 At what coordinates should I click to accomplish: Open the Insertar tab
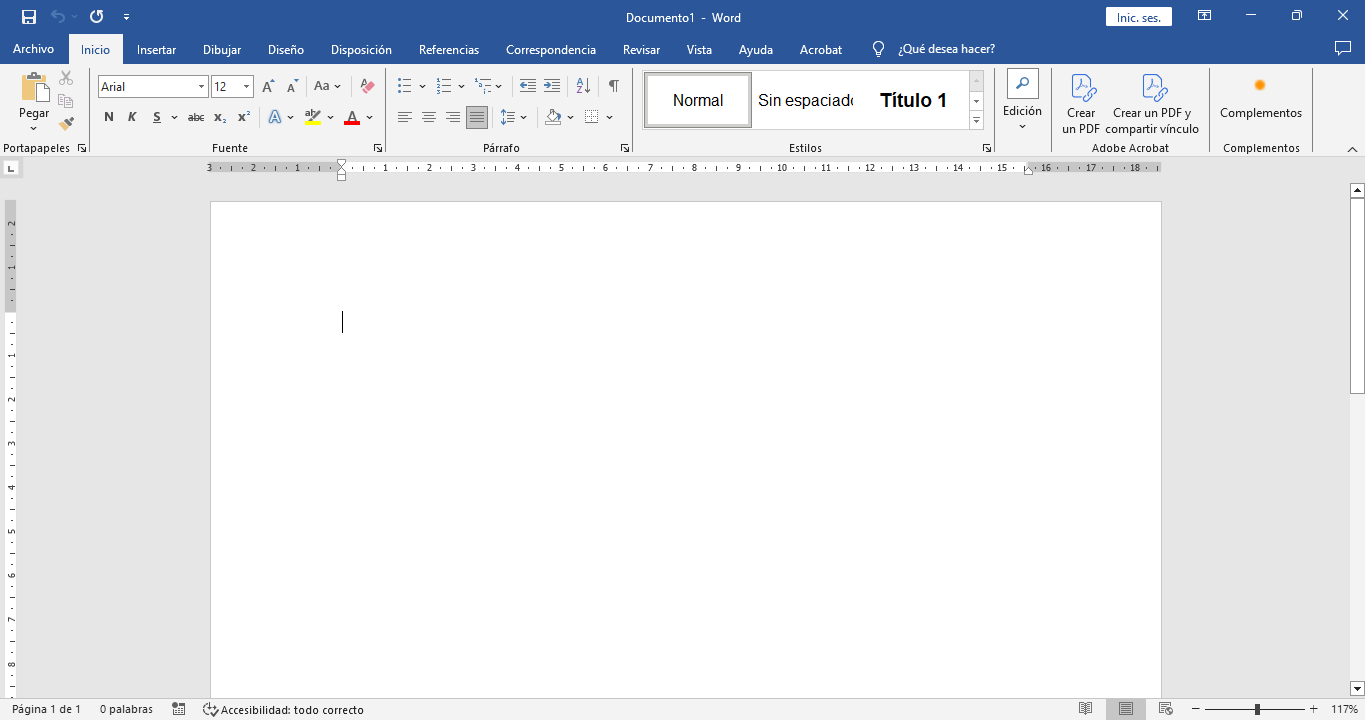click(x=156, y=49)
